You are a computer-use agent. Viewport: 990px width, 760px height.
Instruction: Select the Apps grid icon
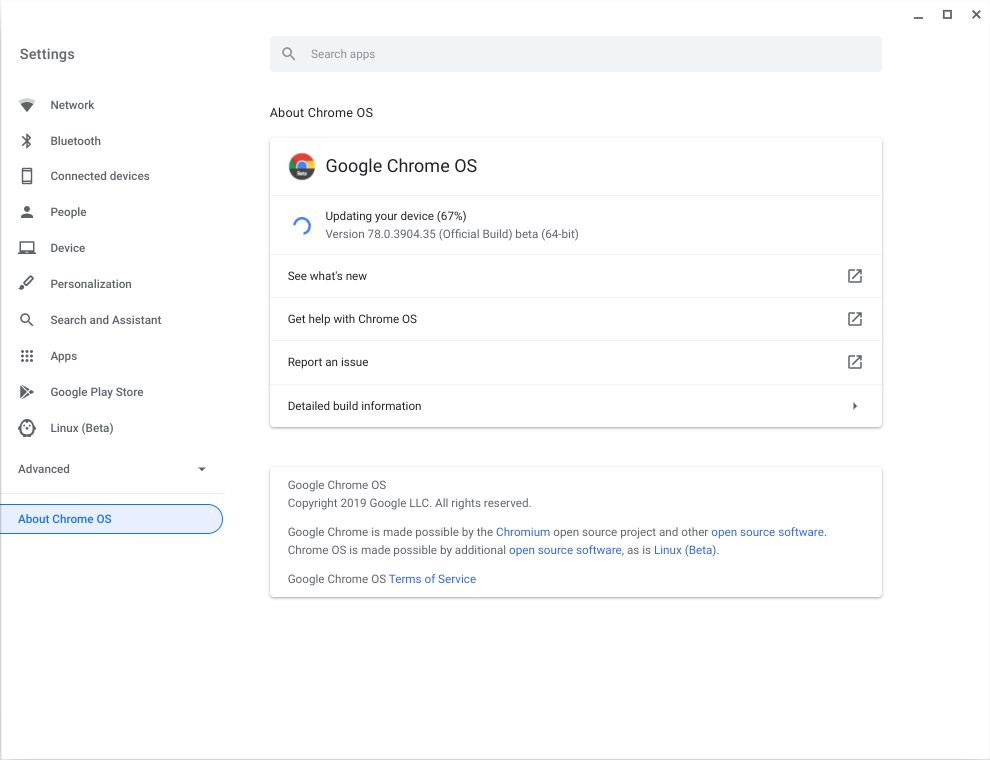[27, 356]
